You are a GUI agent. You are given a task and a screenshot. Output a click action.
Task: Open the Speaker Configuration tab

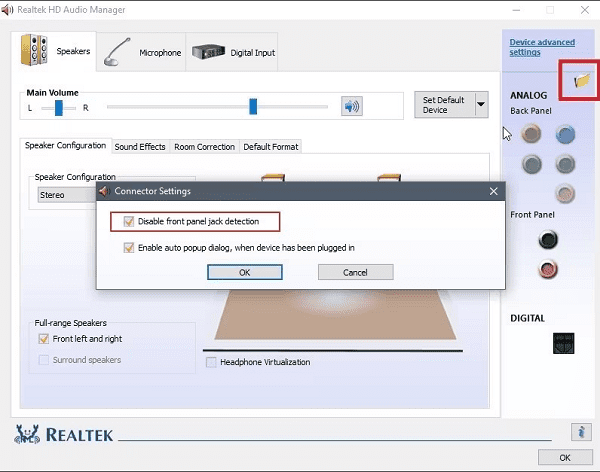click(x=65, y=145)
